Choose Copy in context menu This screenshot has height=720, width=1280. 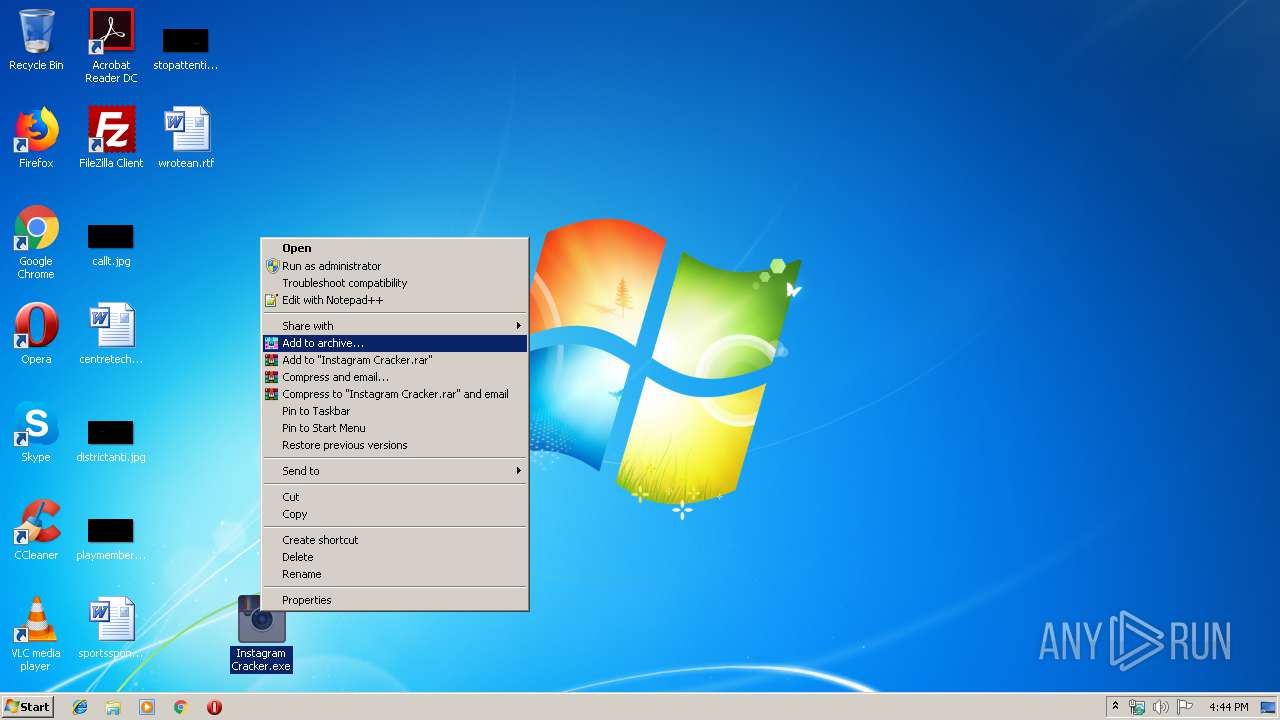click(x=395, y=514)
